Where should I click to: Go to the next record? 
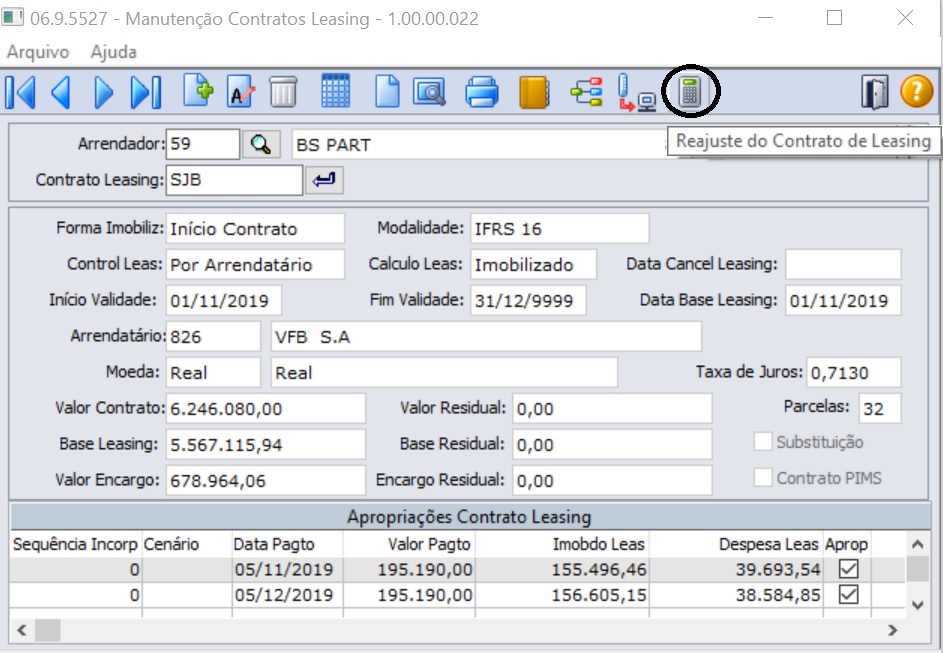pyautogui.click(x=103, y=92)
